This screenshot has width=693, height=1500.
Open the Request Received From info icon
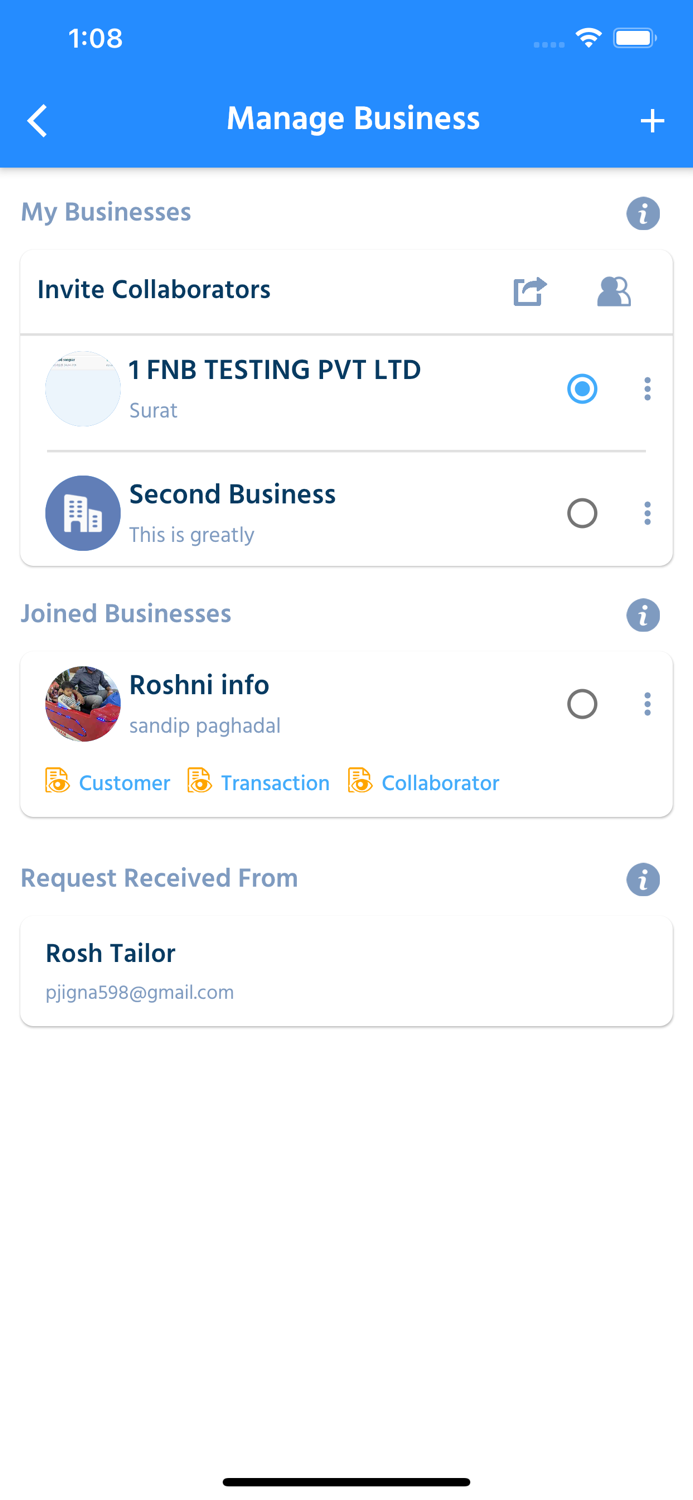[643, 880]
